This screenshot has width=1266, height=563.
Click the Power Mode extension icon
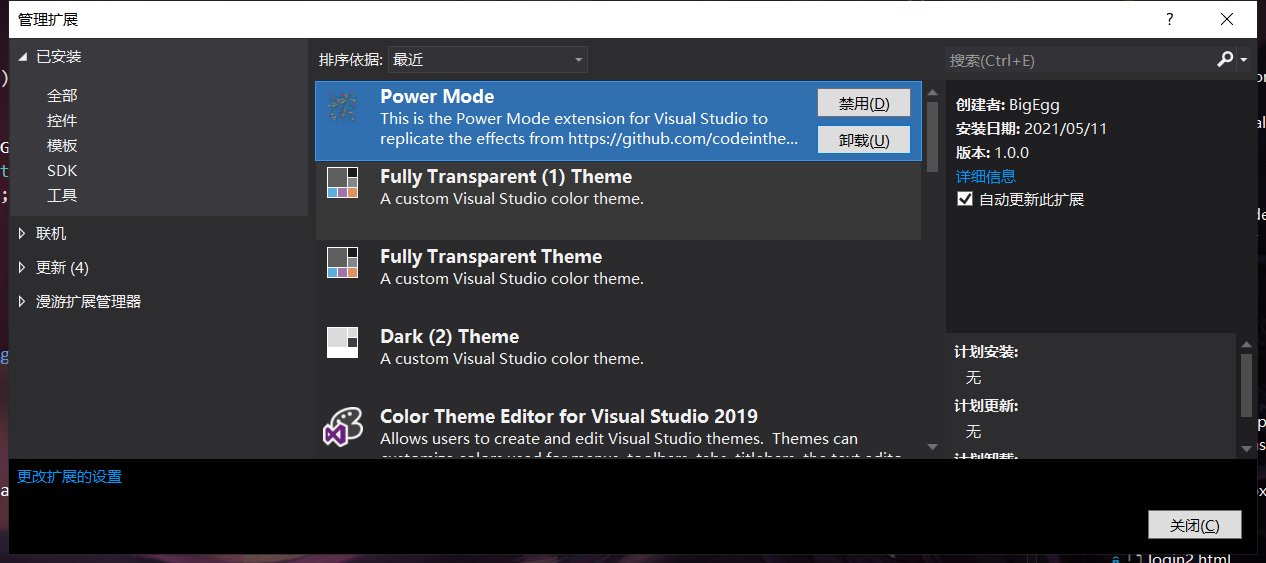pos(343,107)
